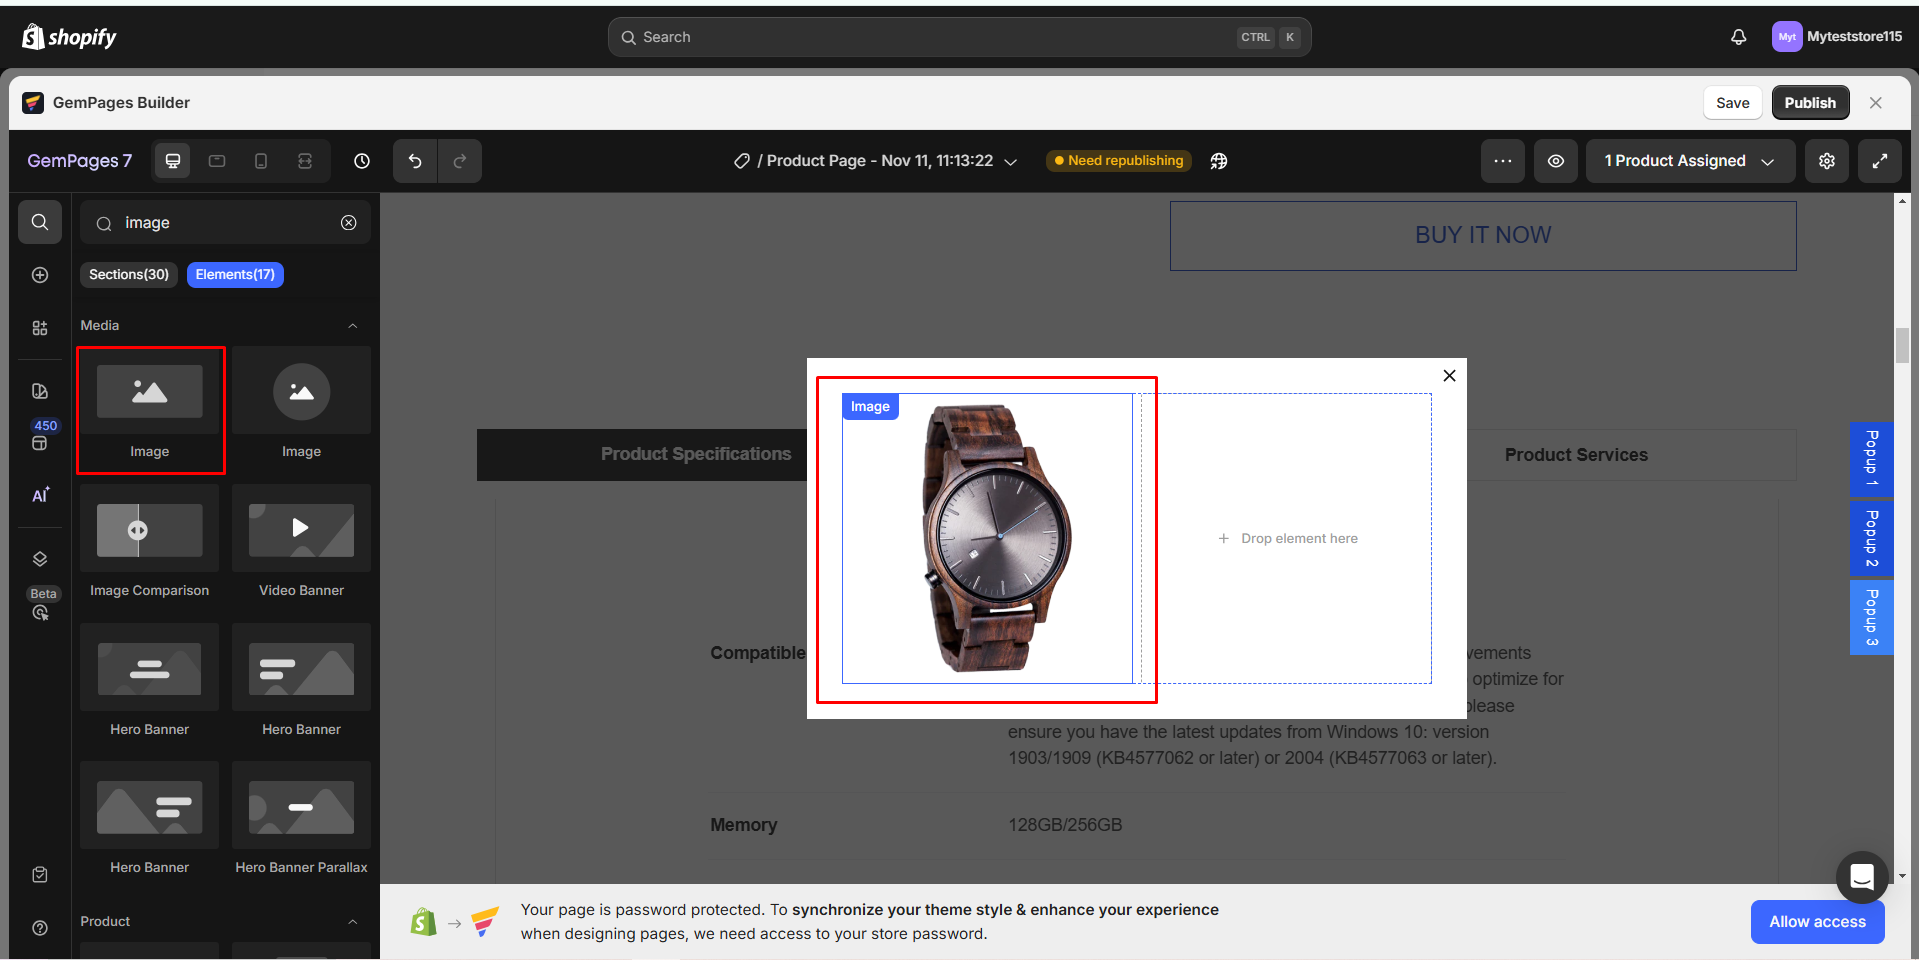Close the GemPages Builder app
Viewport: 1919px width, 960px height.
pos(1876,103)
